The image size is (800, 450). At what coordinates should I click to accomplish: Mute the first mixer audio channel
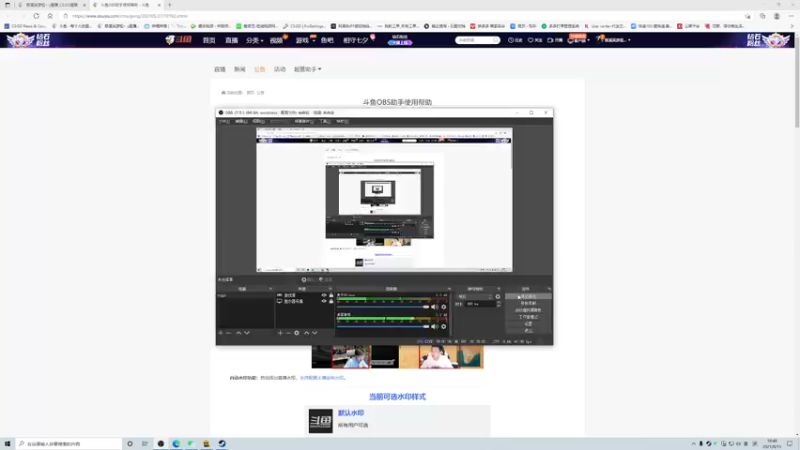(x=434, y=307)
